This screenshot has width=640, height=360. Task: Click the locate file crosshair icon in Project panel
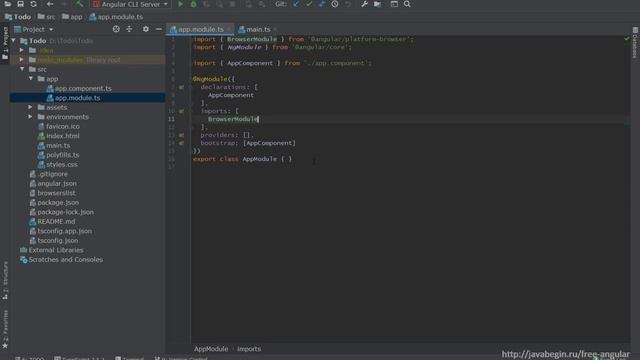point(116,29)
